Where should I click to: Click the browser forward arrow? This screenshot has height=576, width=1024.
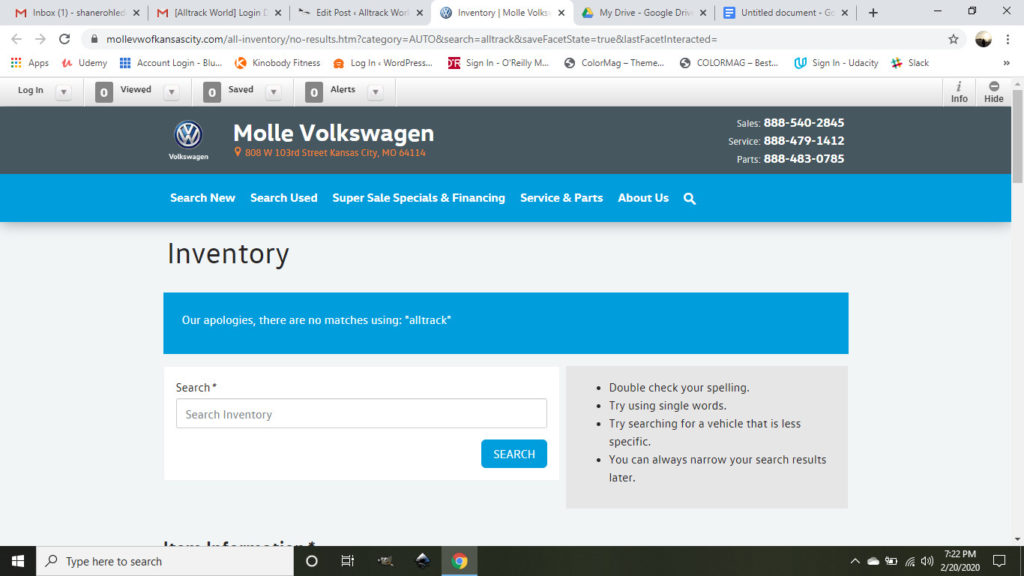click(40, 39)
